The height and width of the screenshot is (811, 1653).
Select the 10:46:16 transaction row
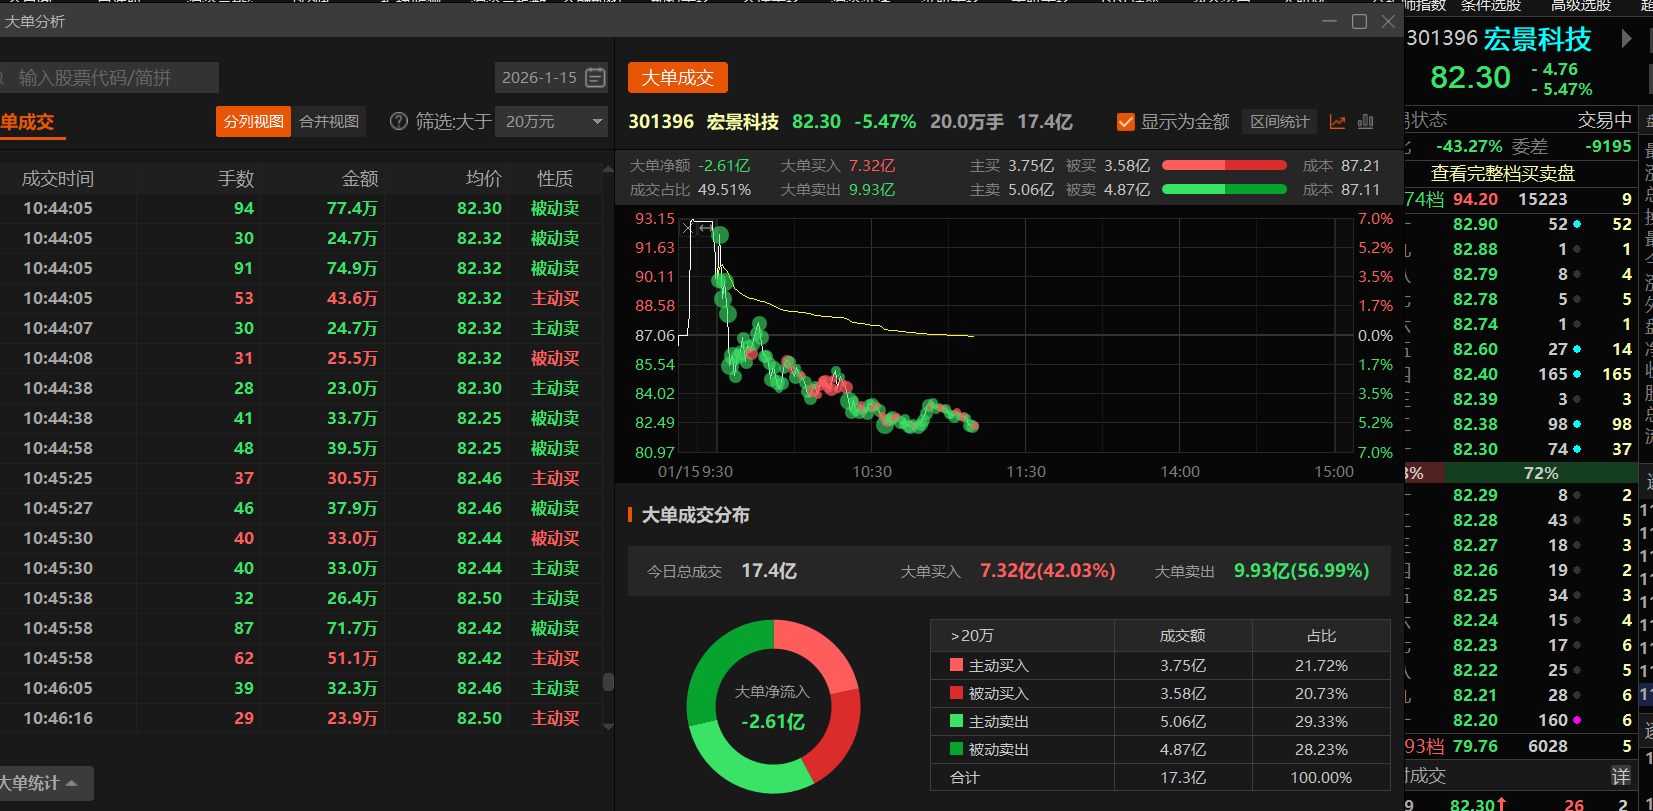[301, 718]
